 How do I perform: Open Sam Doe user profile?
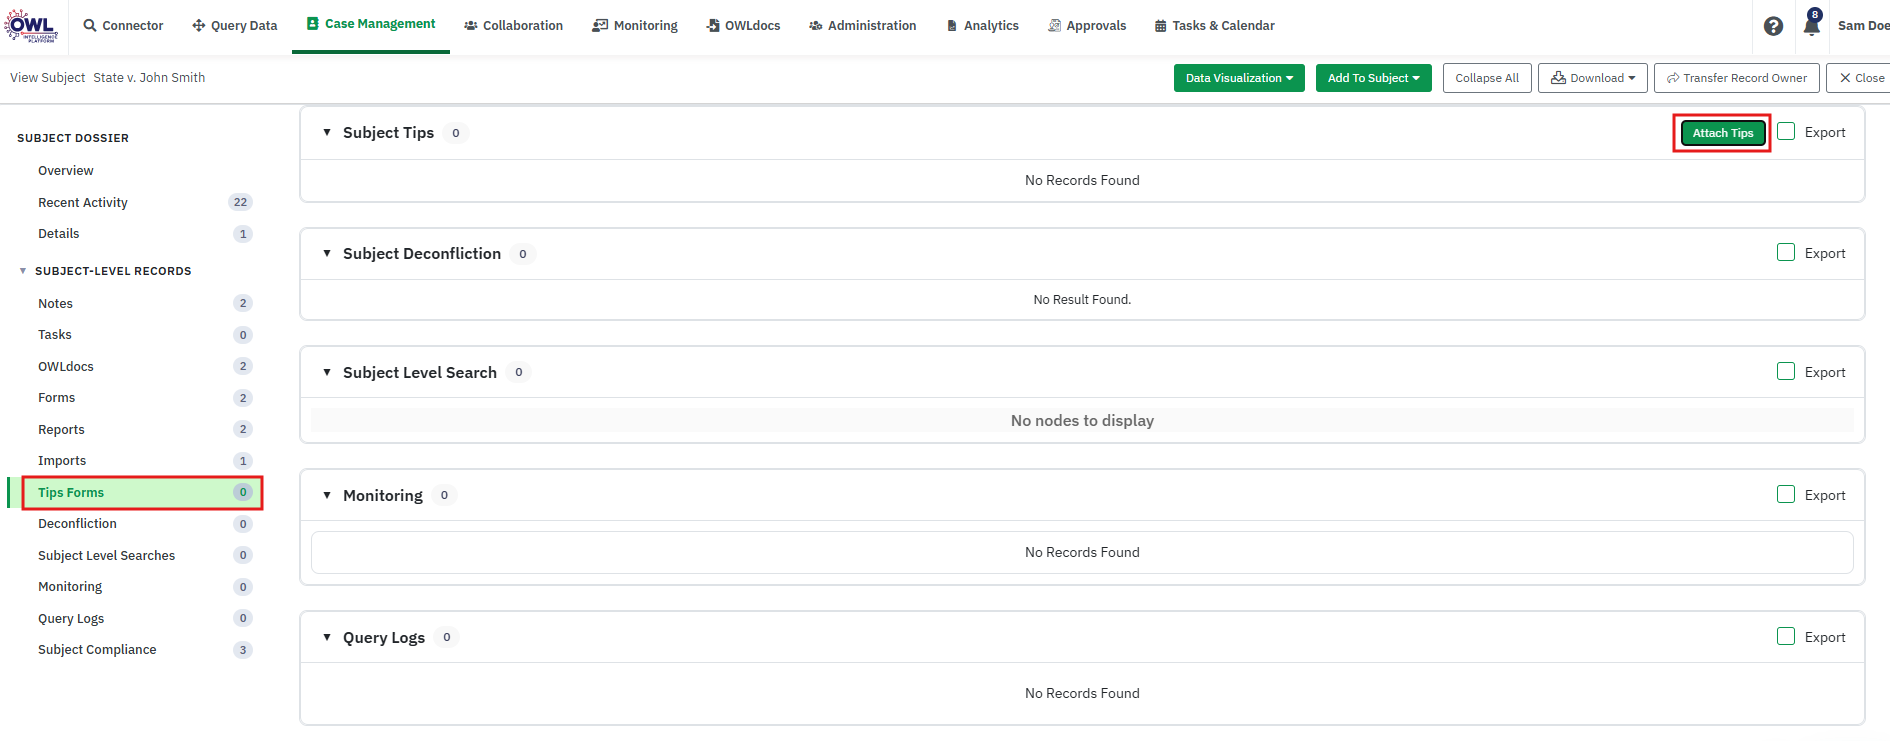[x=1863, y=25]
